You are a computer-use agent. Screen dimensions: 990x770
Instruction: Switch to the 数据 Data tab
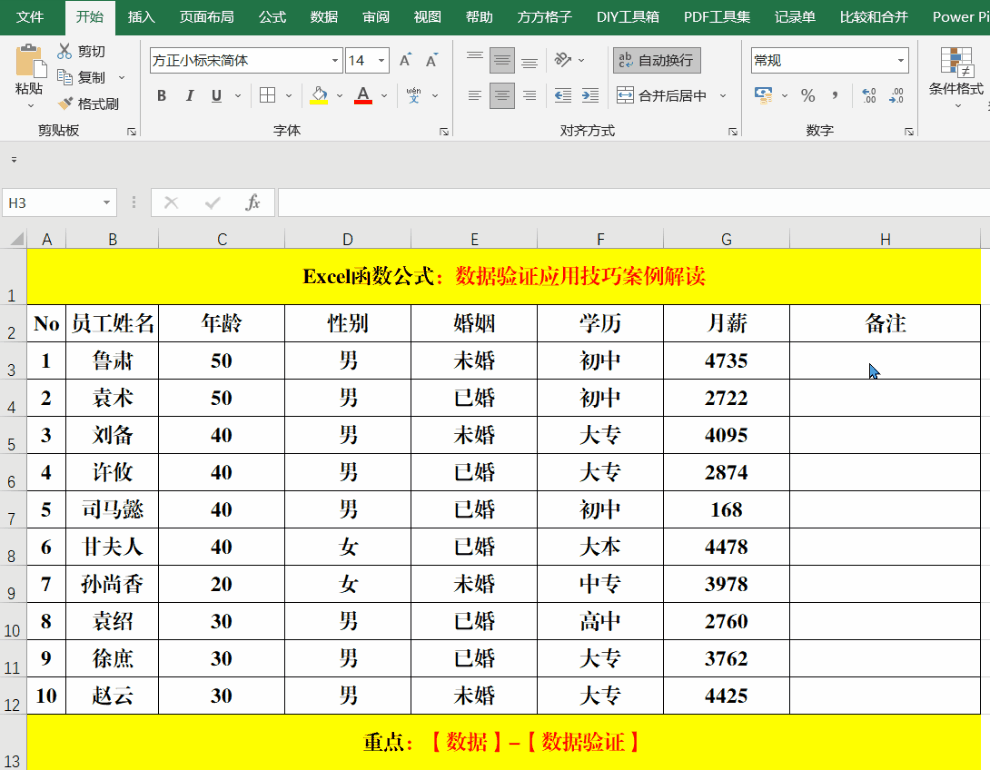(x=324, y=17)
